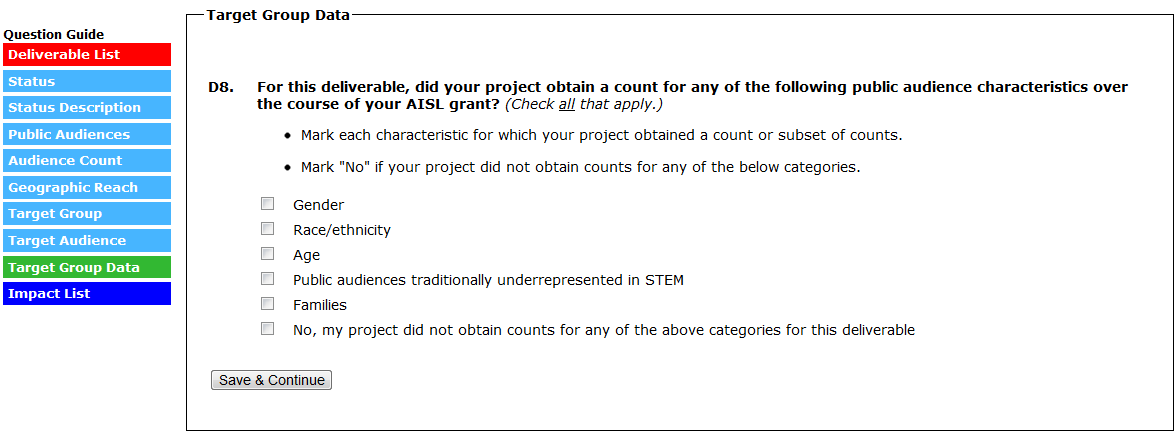Image resolution: width=1176 pixels, height=435 pixels.
Task: Select the green Target Group Data item
Action: pos(87,268)
